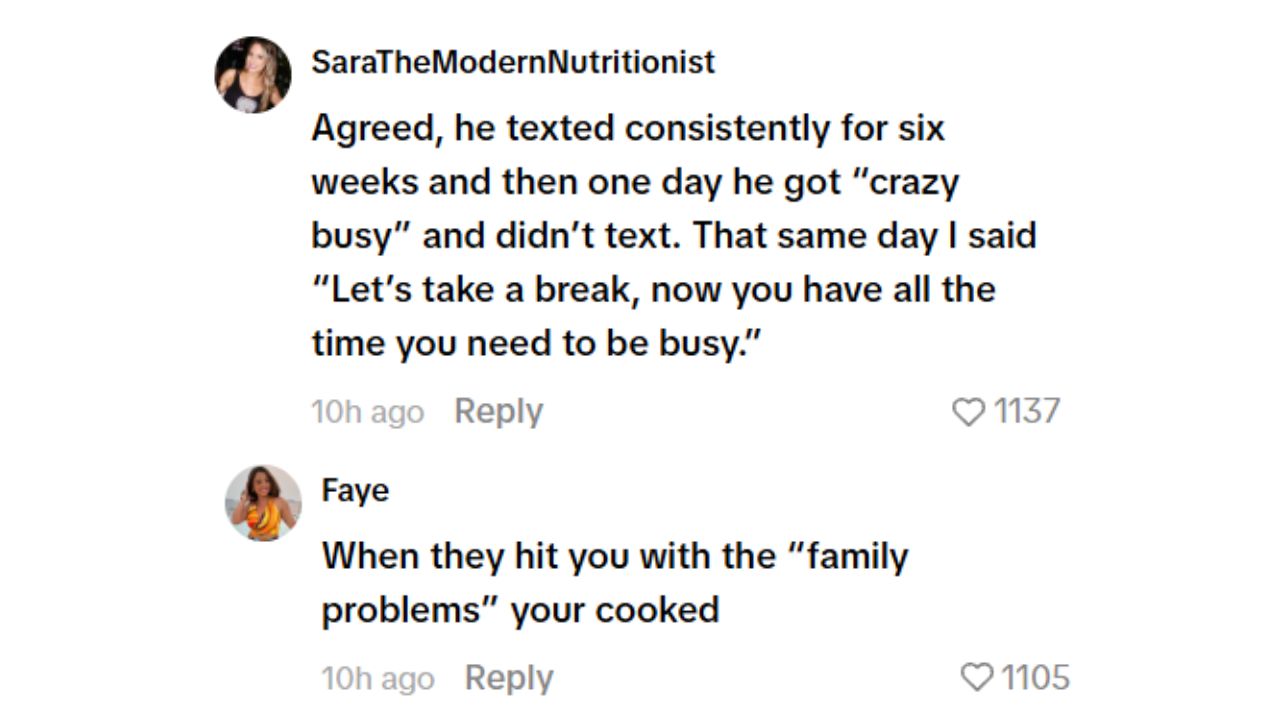
Task: Reply to Faye's comment
Action: [x=509, y=678]
